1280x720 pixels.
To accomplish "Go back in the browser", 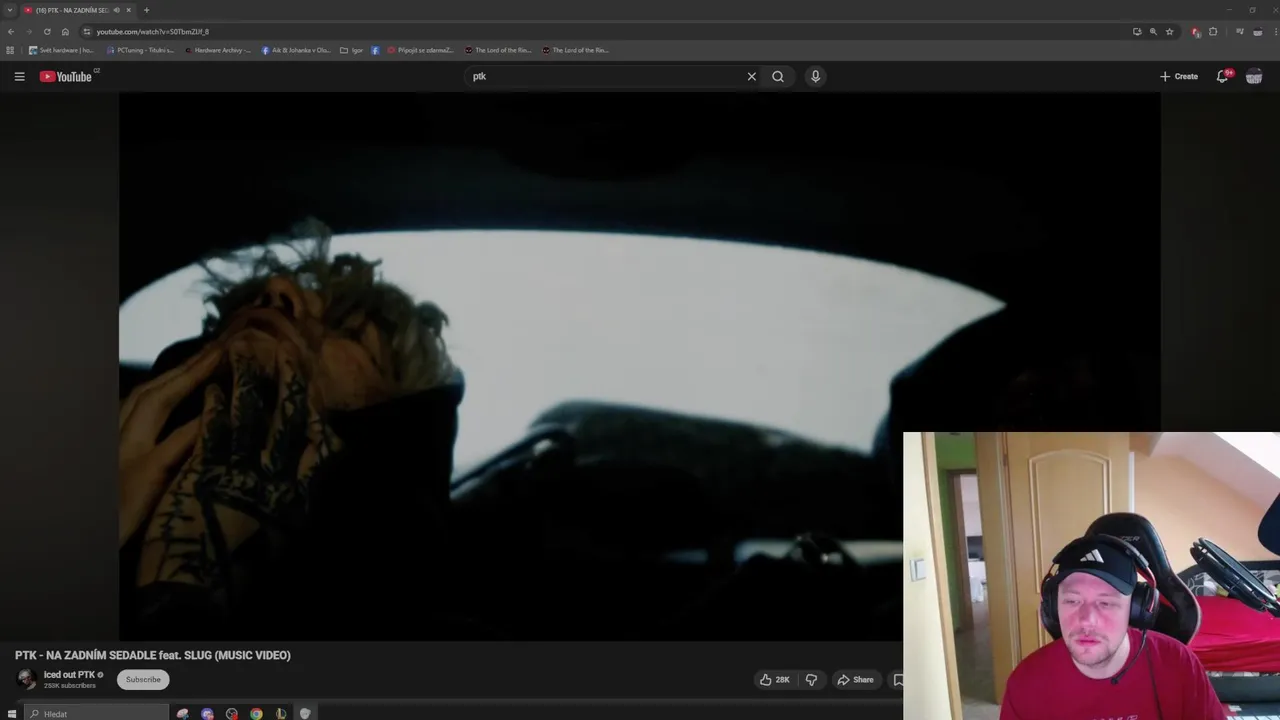I will (x=11, y=32).
